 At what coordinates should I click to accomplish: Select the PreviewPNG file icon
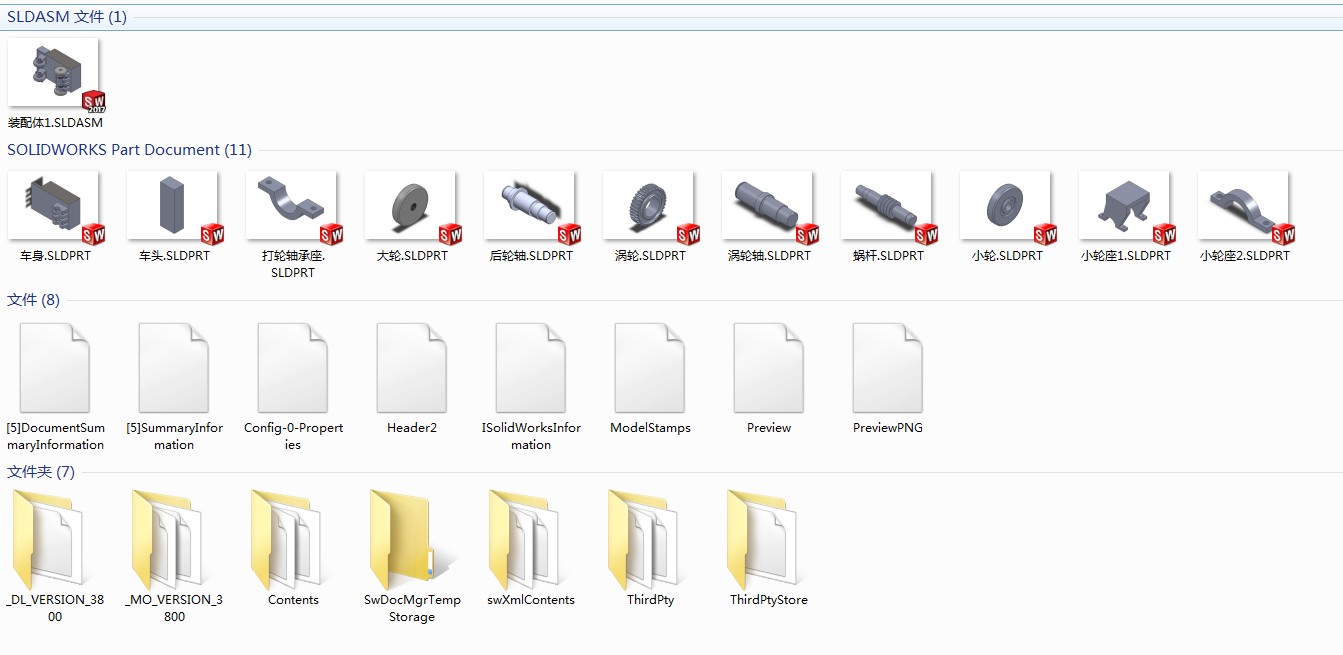point(888,367)
